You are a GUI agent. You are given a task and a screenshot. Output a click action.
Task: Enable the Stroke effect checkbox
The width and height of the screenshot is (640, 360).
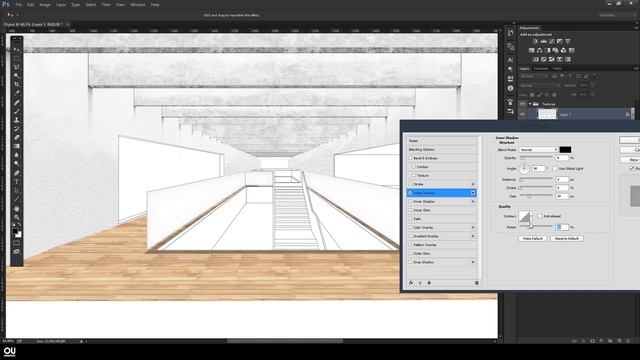(x=410, y=184)
